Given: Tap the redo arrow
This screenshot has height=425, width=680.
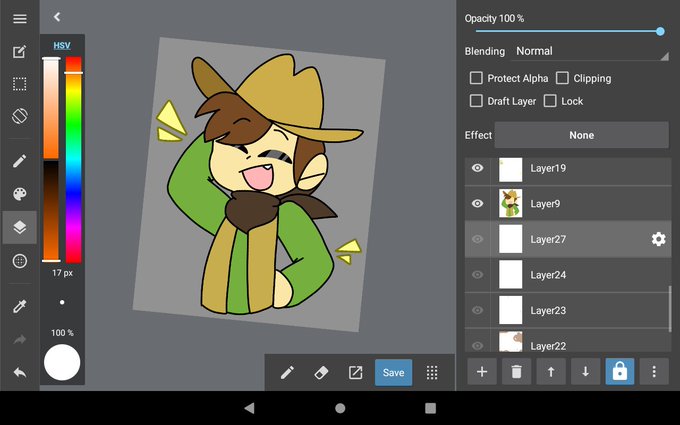Looking at the screenshot, I should (x=20, y=339).
